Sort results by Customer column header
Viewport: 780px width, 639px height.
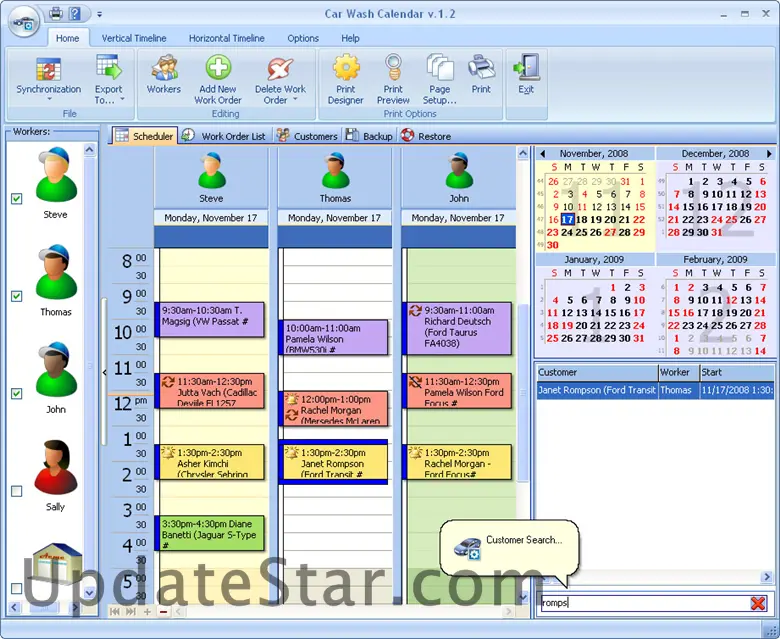tap(597, 372)
